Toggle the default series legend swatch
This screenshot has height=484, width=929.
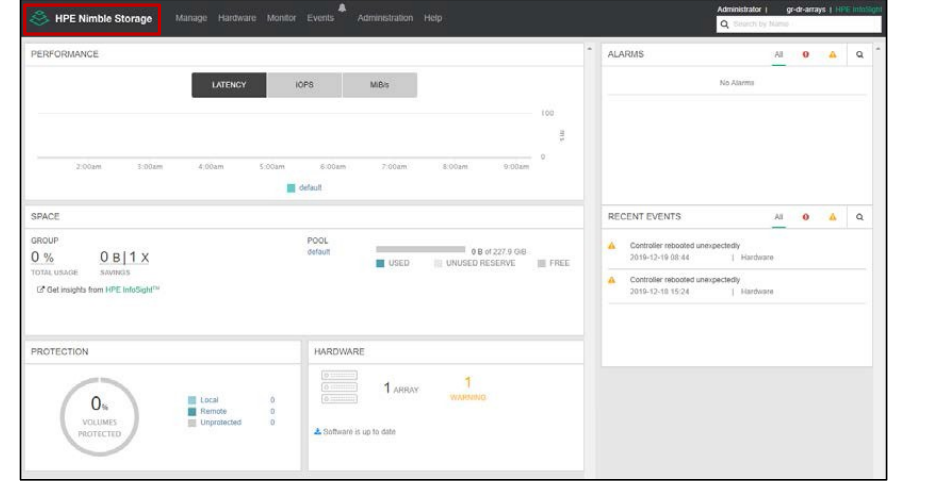tap(291, 188)
